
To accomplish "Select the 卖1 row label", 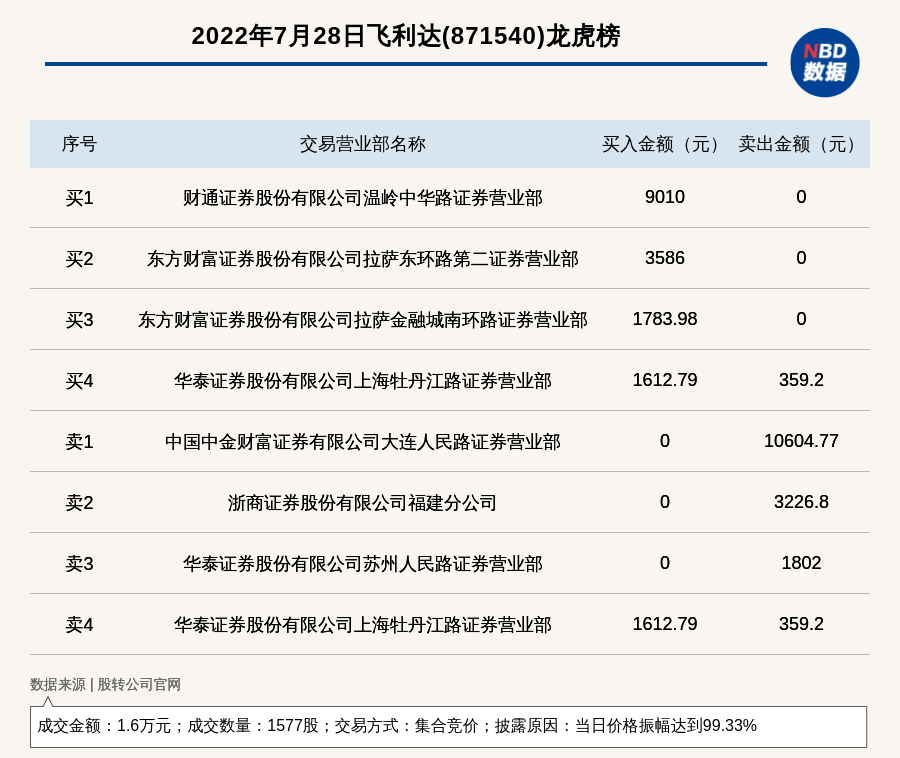I will tap(79, 442).
